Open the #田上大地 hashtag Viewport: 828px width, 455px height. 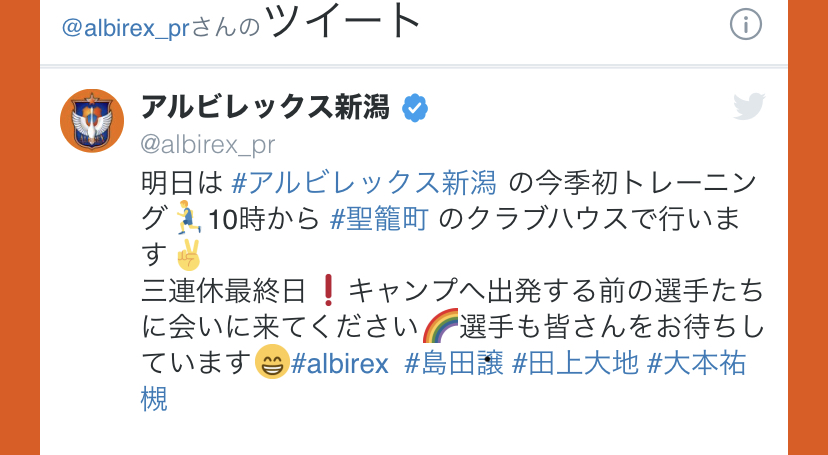tap(576, 364)
